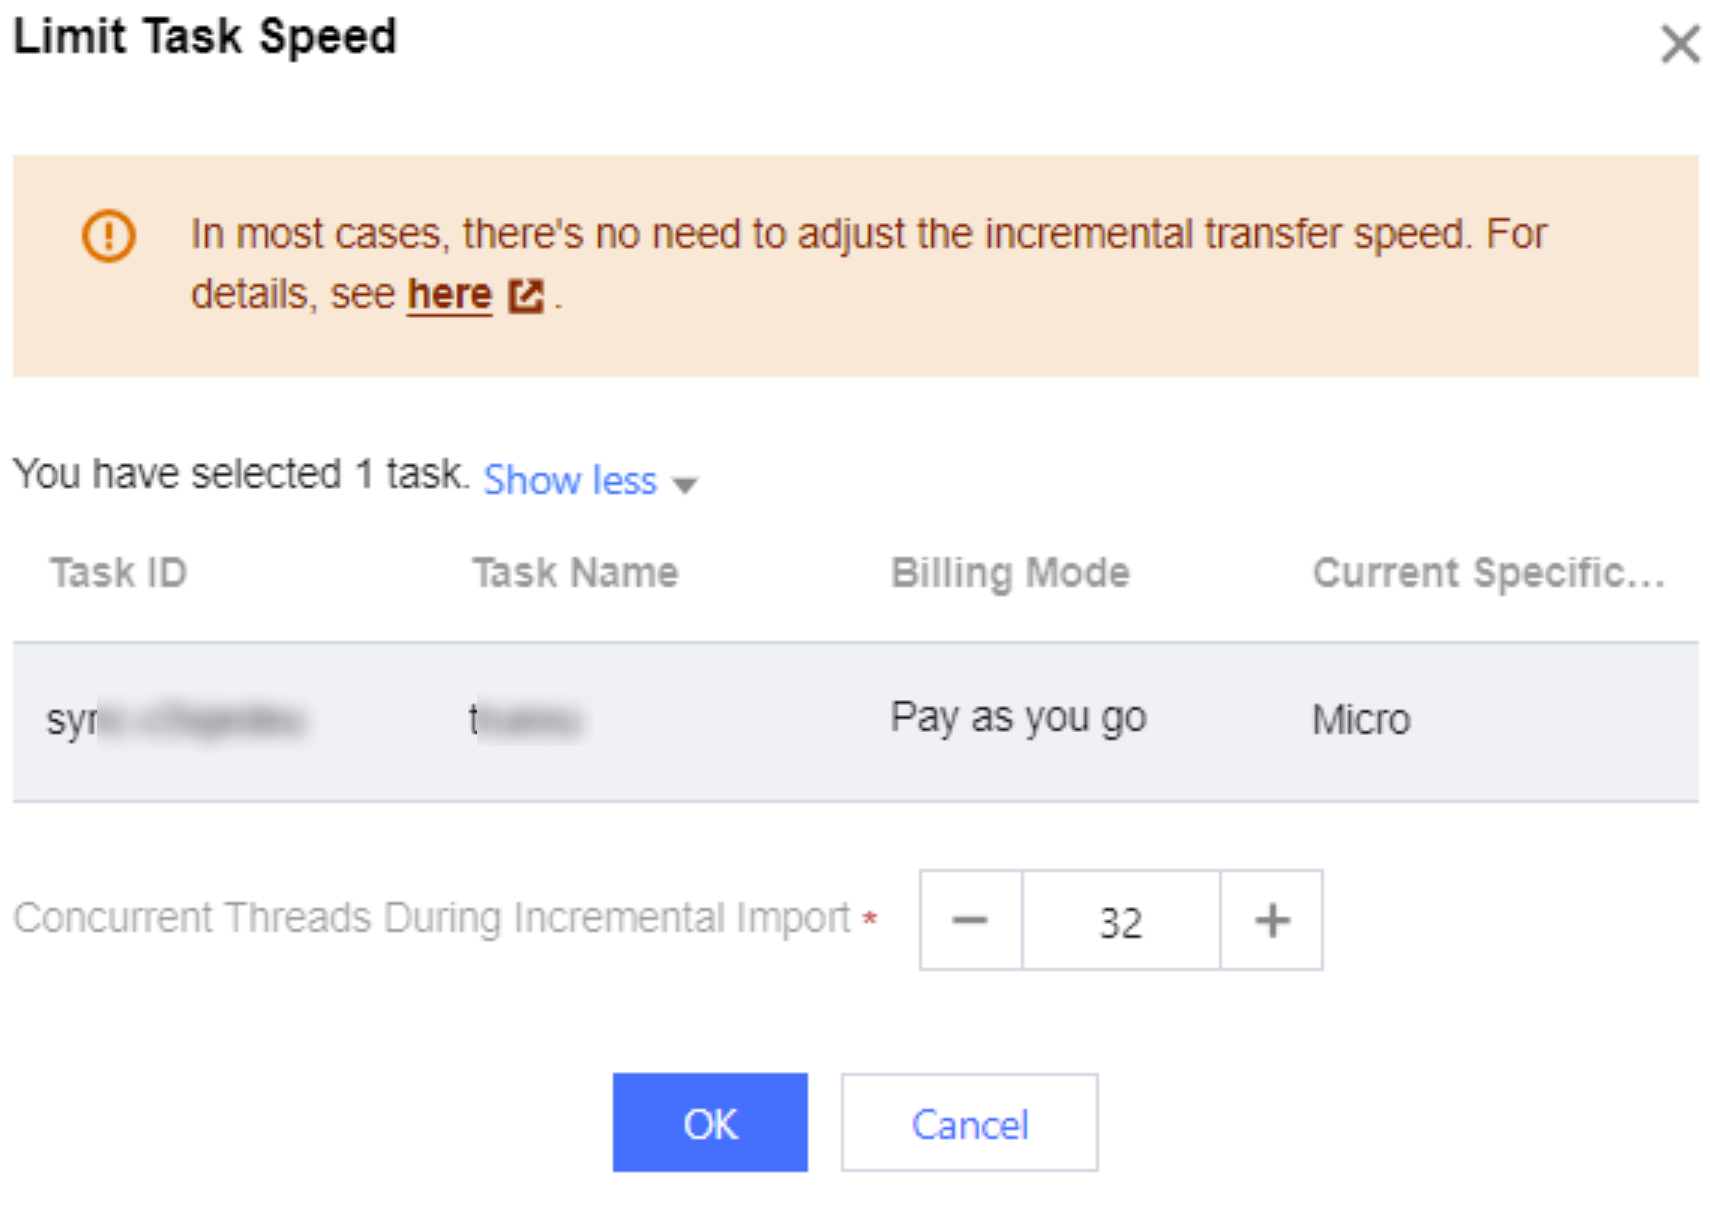Click the truncated Current Specific... column header

pos(1487,573)
